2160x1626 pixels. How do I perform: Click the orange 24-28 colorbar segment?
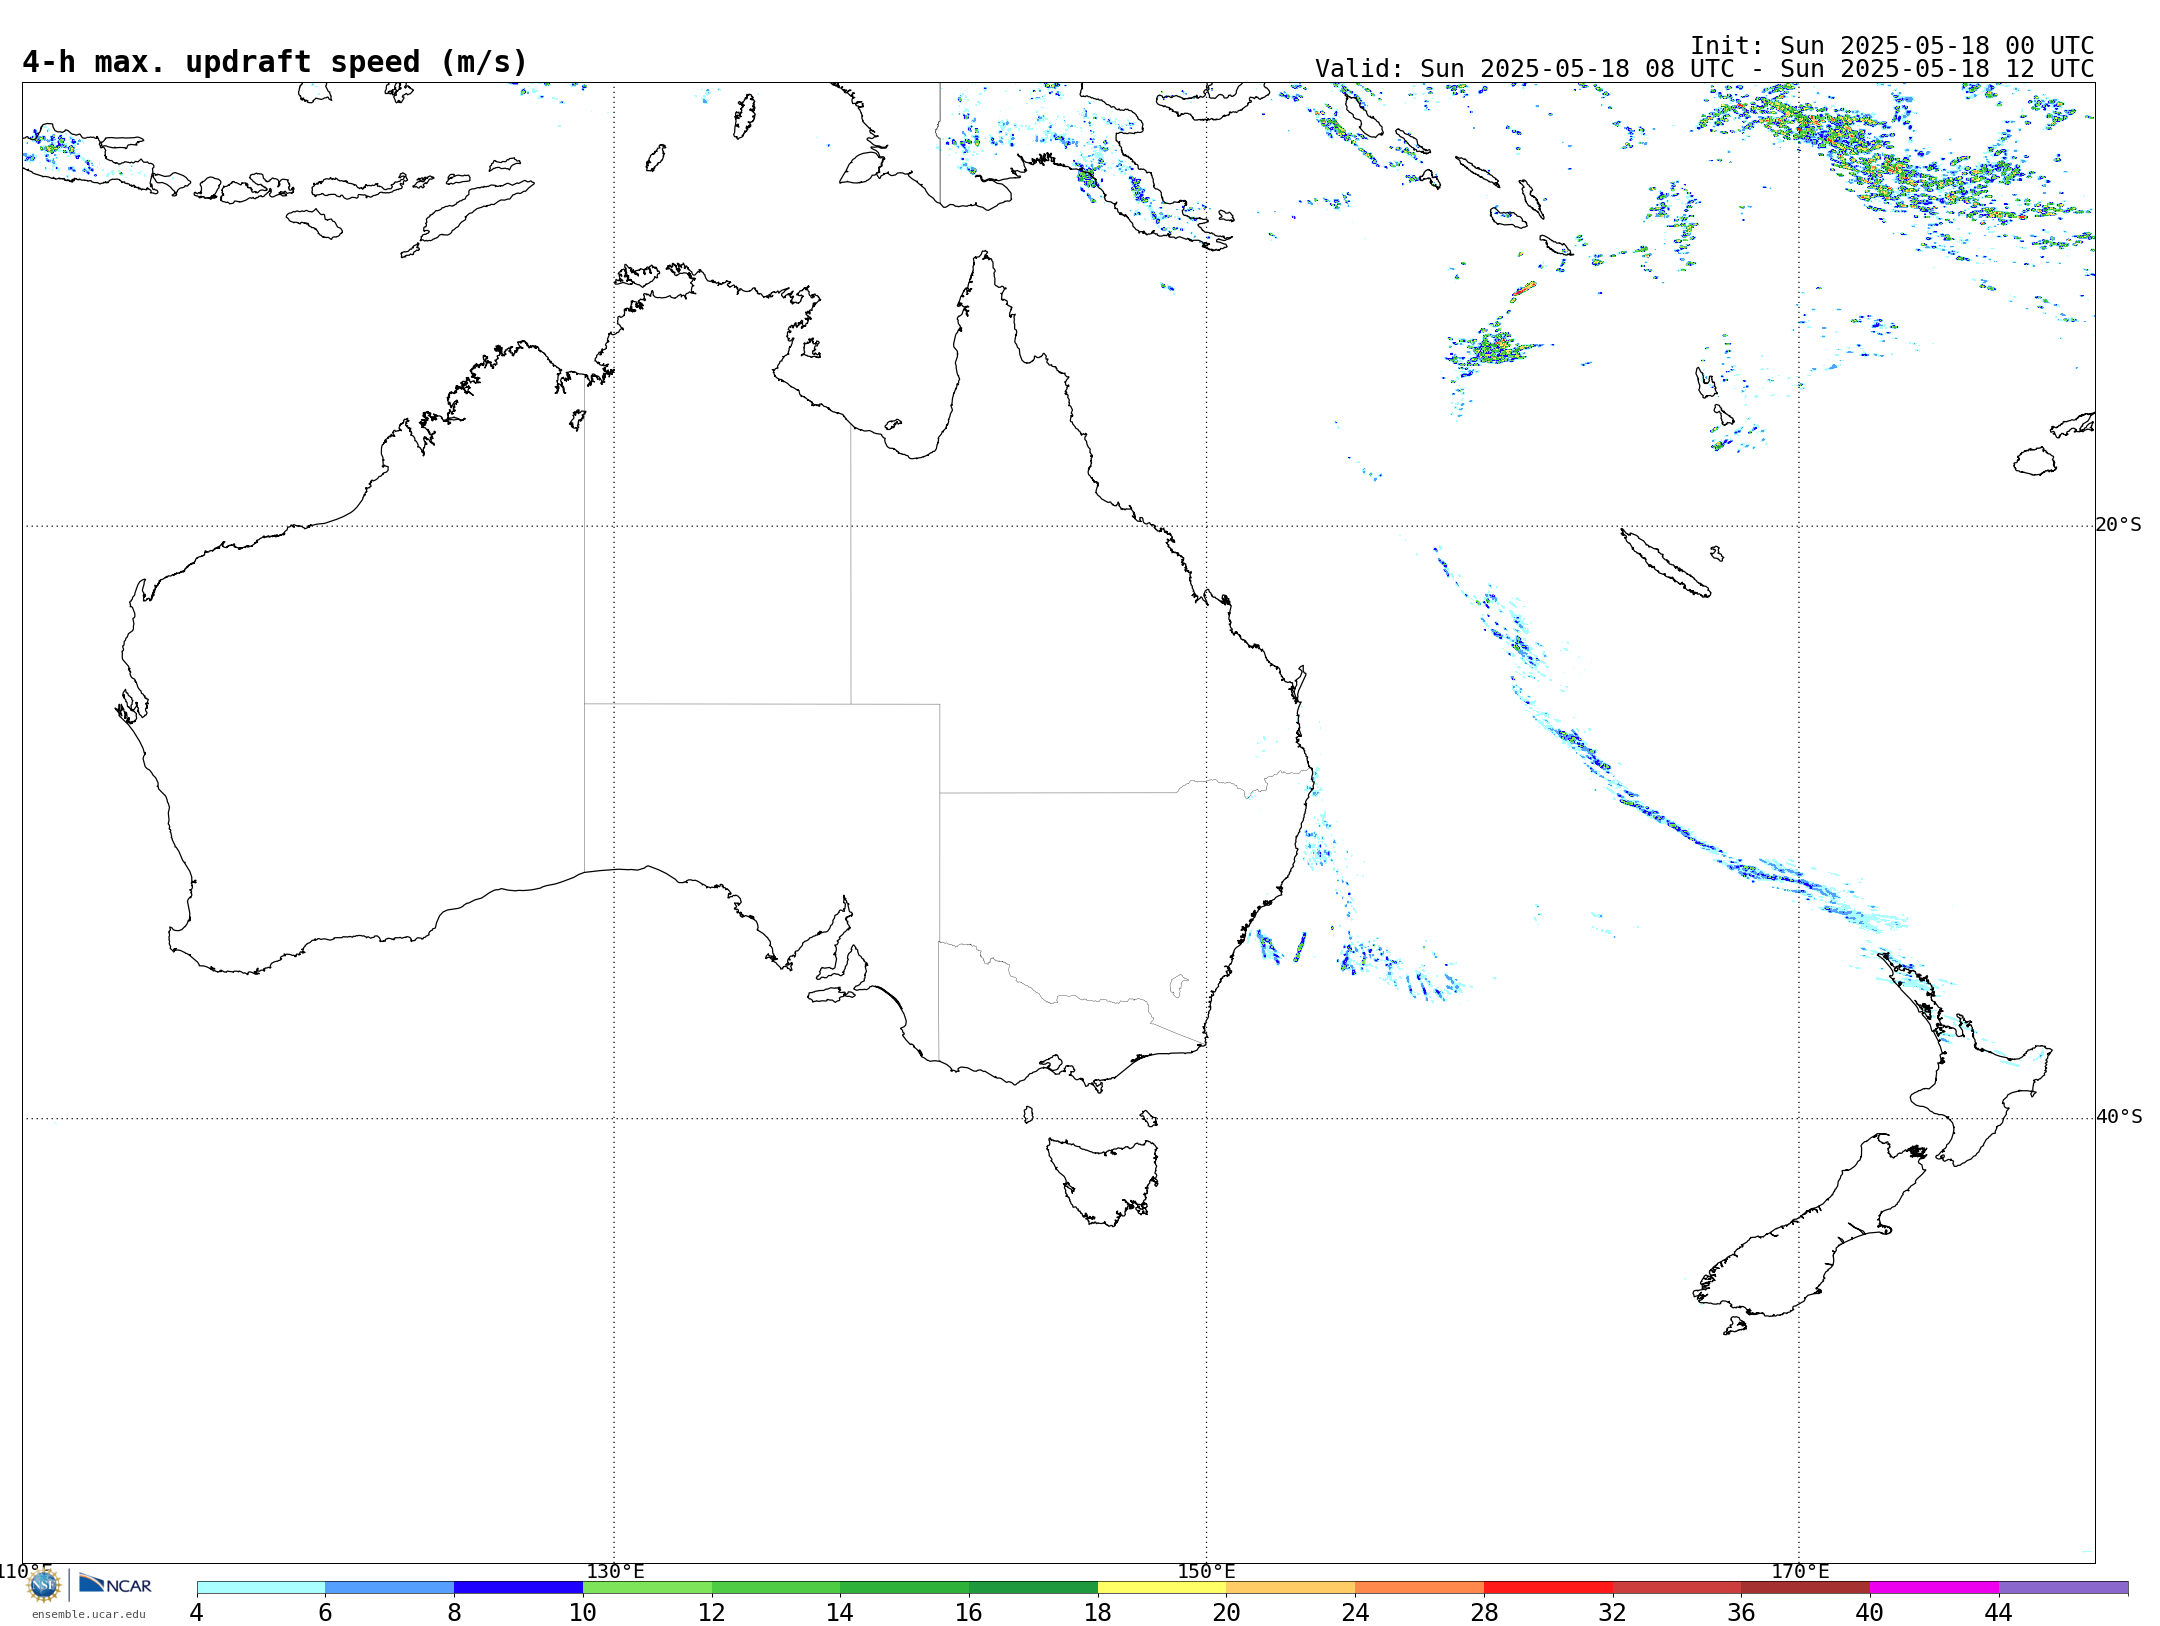[x=1420, y=1588]
